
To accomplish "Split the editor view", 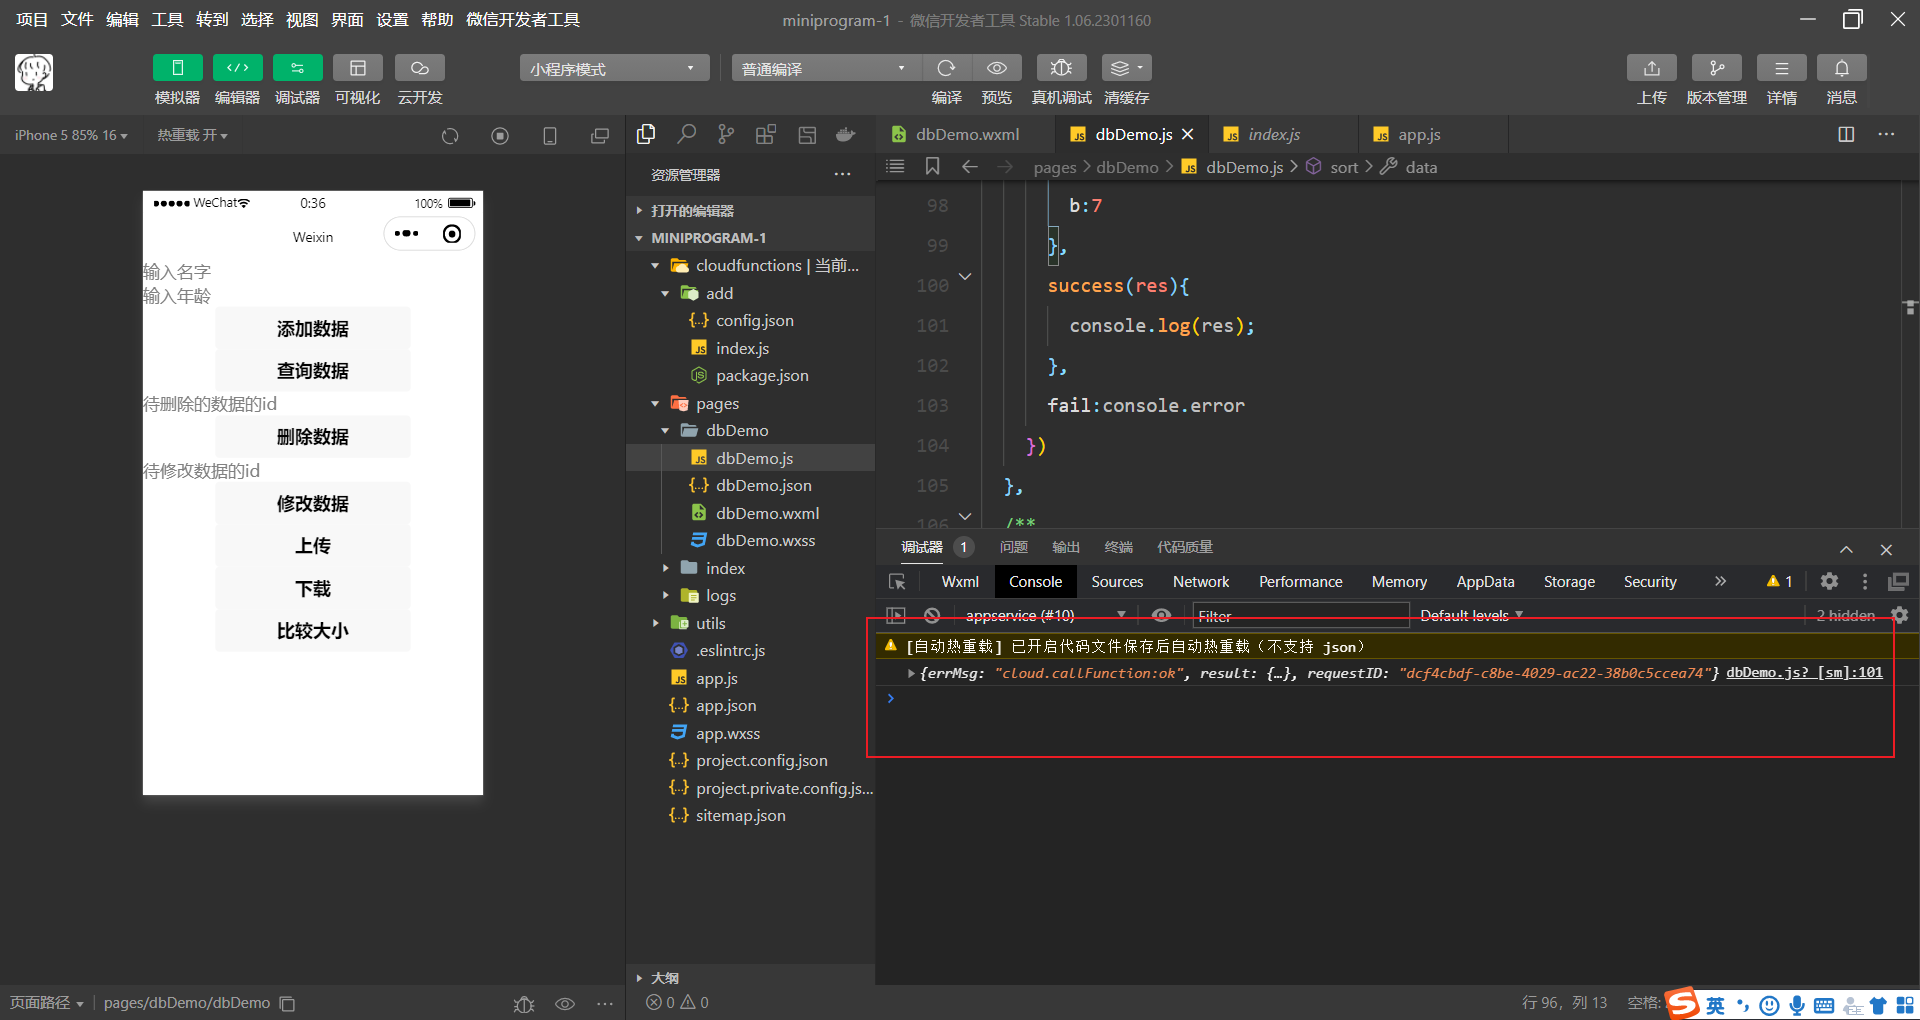I will coord(1846,134).
